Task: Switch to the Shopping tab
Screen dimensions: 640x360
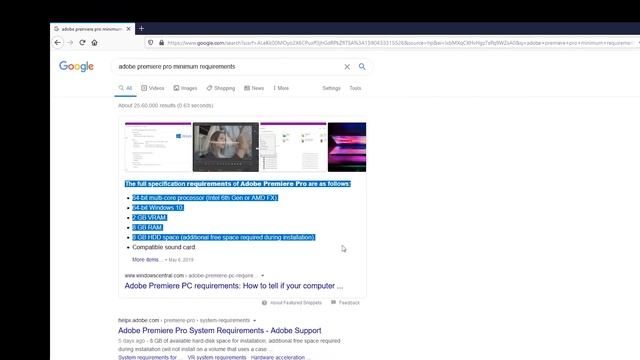Action: pos(221,88)
